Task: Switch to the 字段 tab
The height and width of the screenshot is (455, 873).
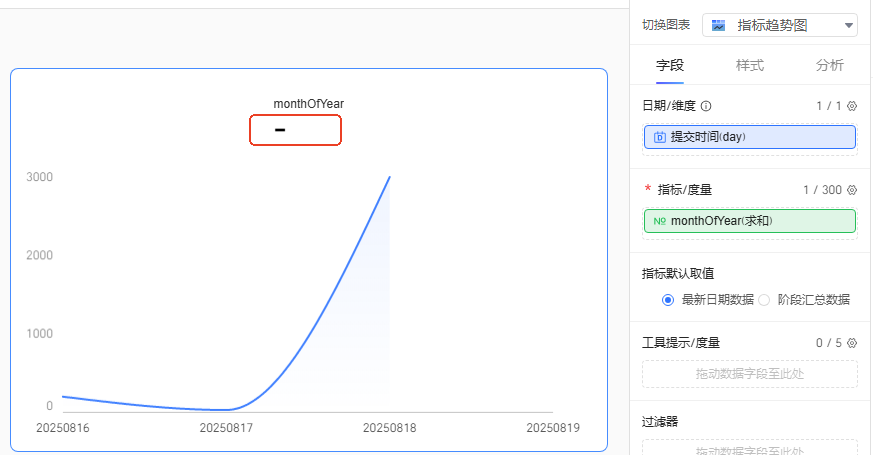Action: click(670, 66)
